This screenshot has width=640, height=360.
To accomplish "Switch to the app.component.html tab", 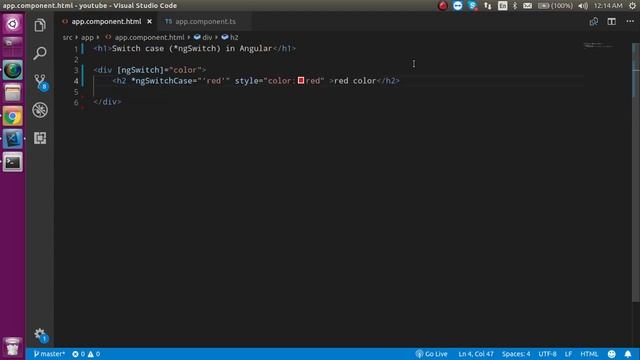I will [106, 22].
